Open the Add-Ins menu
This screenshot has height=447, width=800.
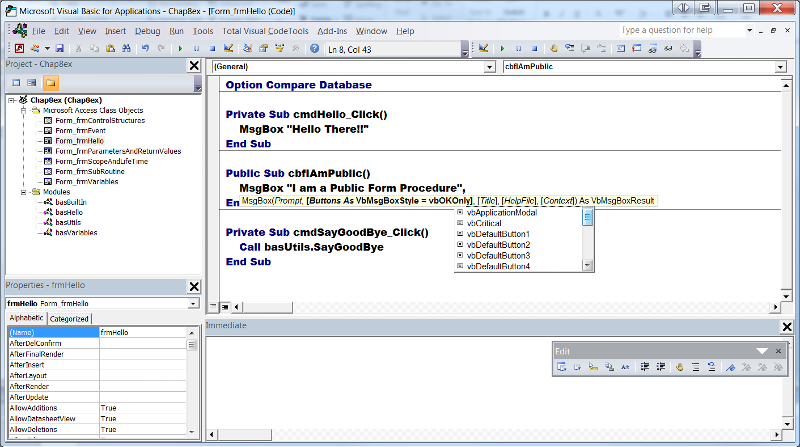tap(332, 31)
